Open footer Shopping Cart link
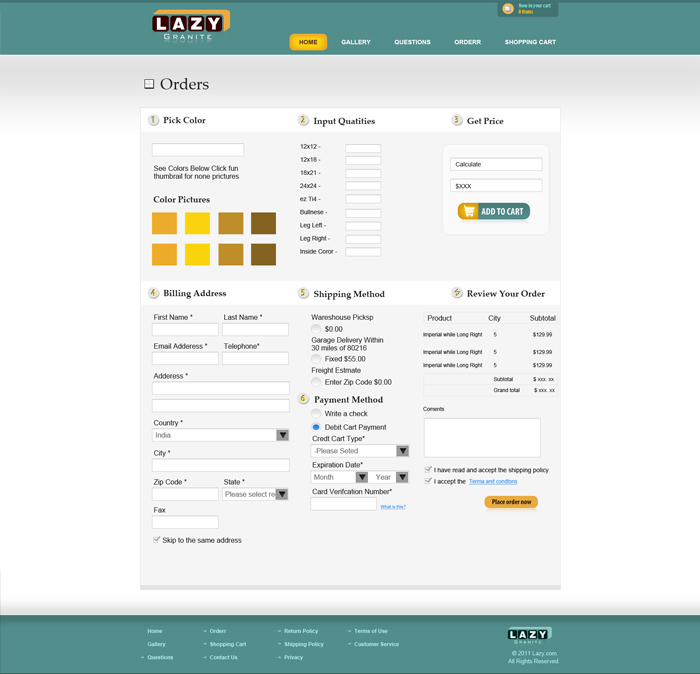 (228, 644)
